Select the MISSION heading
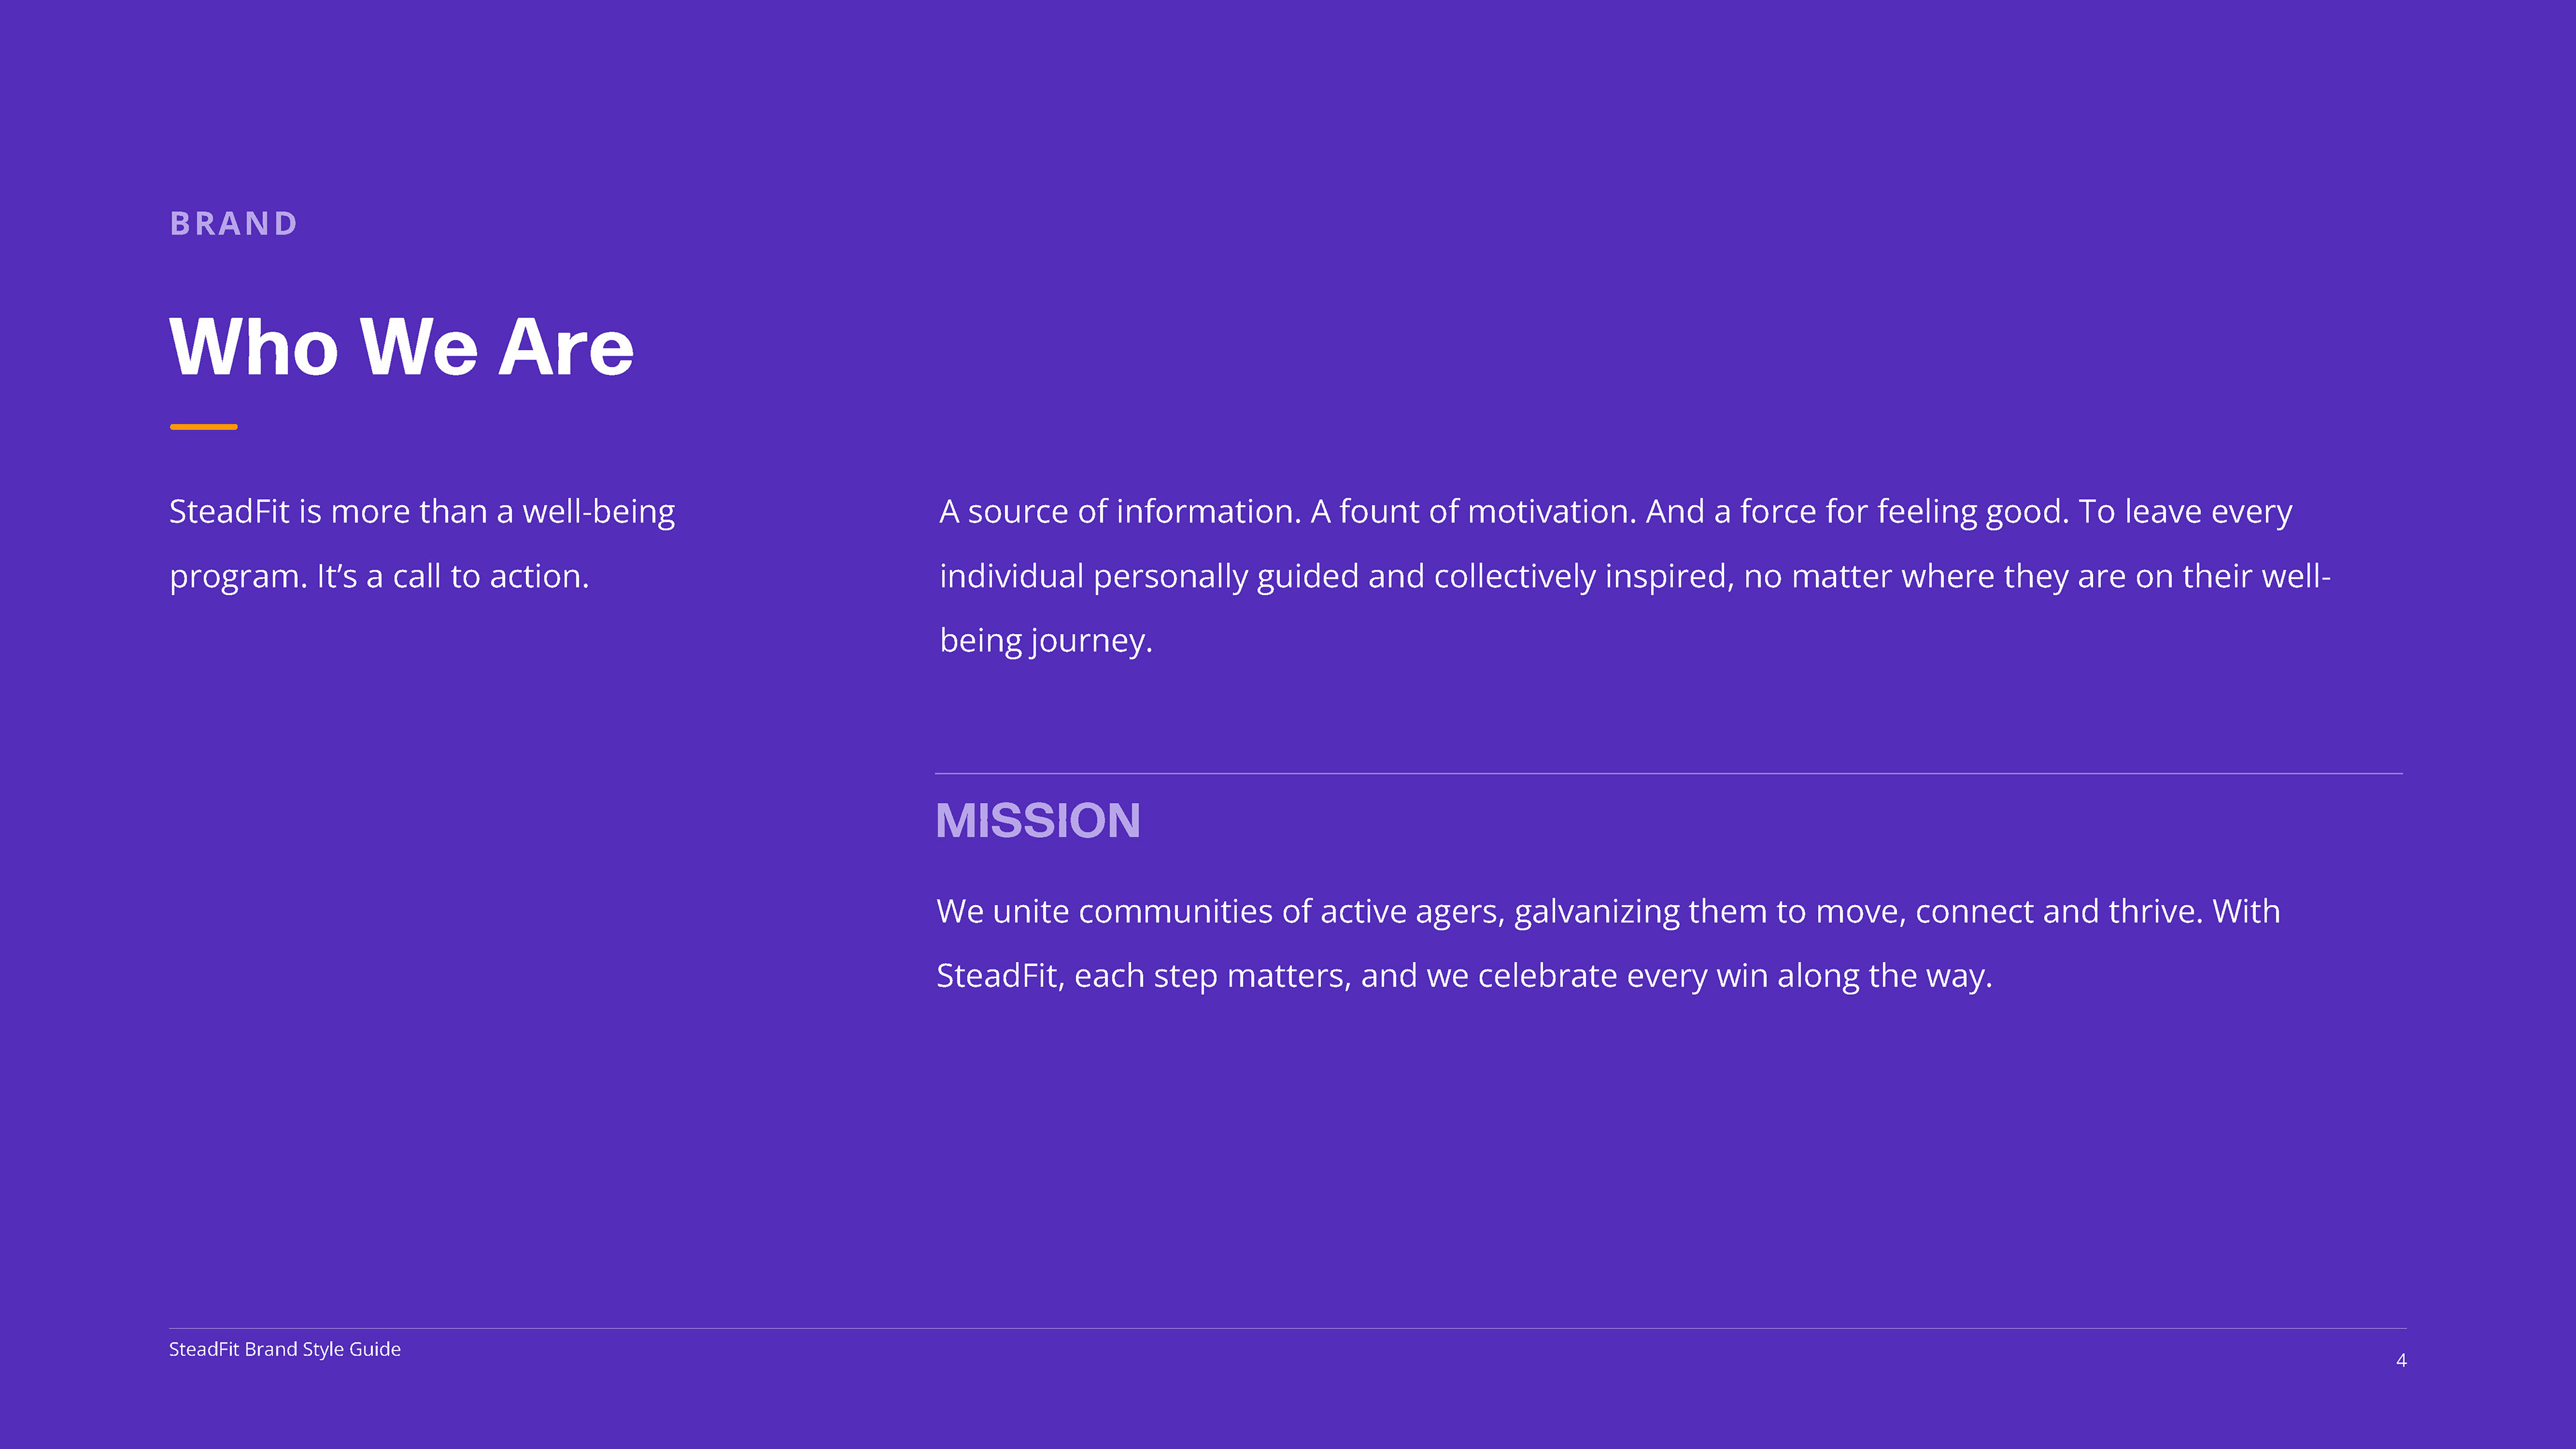Image resolution: width=2576 pixels, height=1449 pixels. (1037, 821)
